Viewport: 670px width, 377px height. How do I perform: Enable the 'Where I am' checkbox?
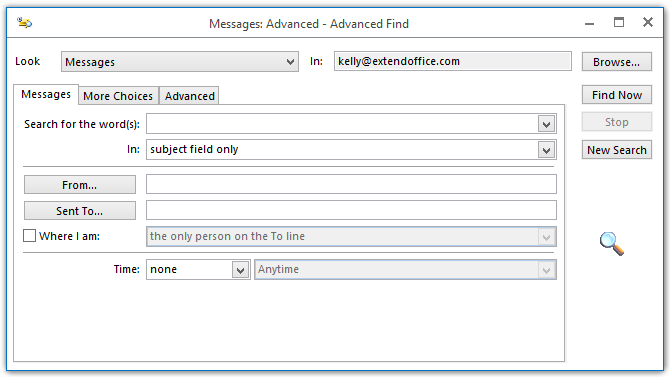pos(29,236)
